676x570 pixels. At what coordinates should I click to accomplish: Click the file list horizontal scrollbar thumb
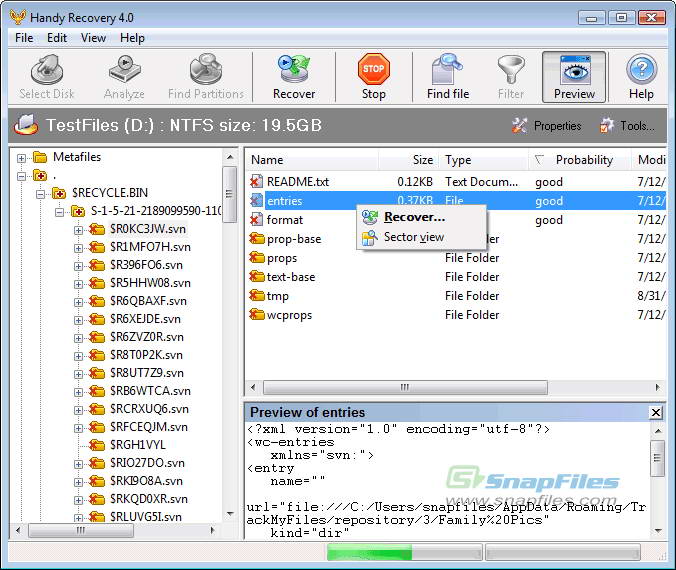(405, 387)
